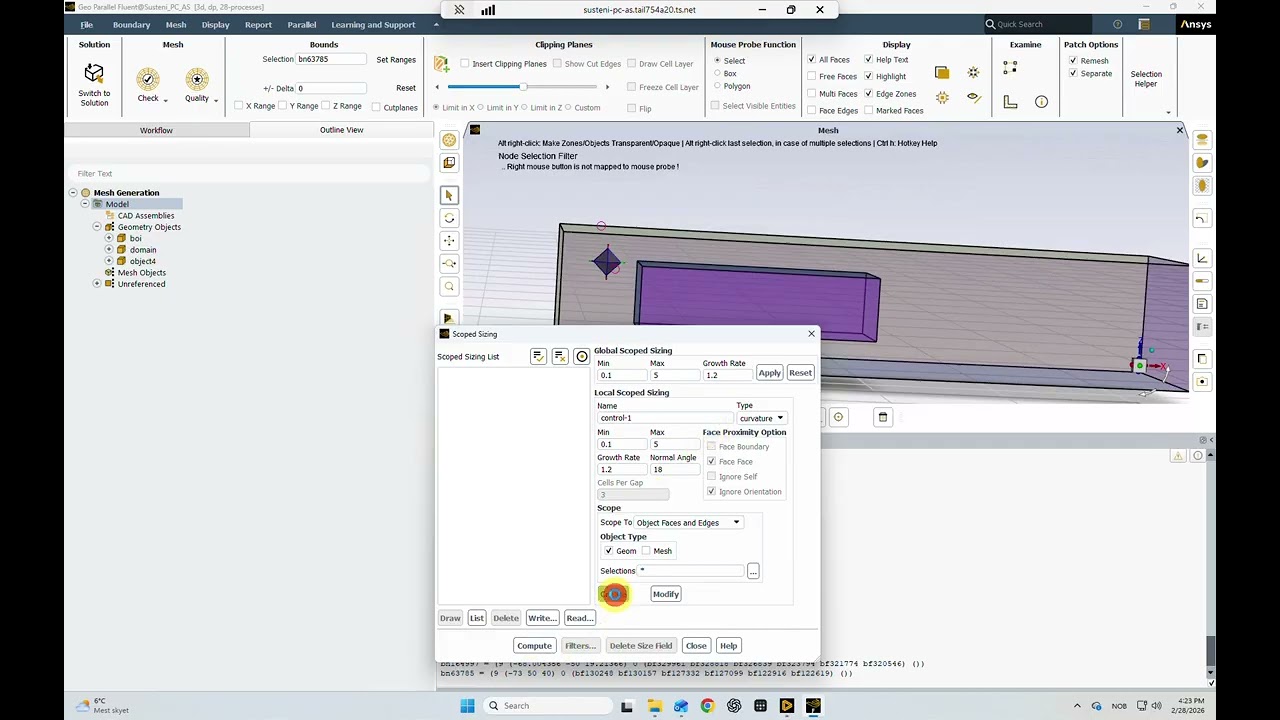Click the clipping planes icon
Viewport: 1280px width, 720px height.
pos(441,64)
